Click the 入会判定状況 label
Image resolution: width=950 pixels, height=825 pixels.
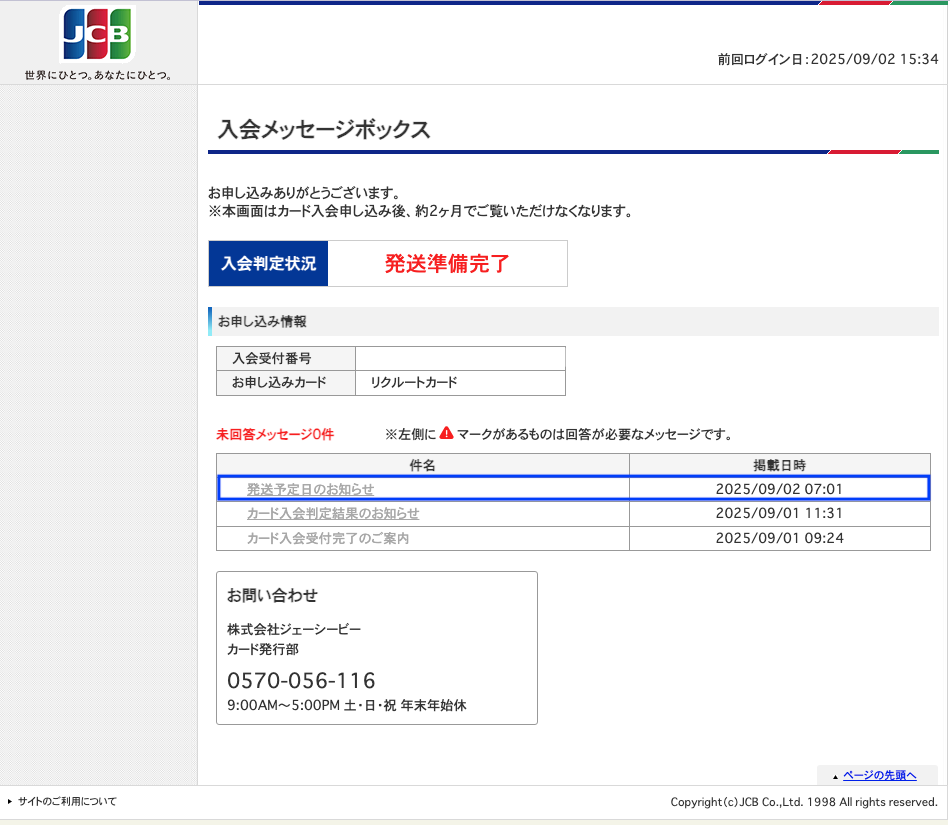click(x=268, y=263)
